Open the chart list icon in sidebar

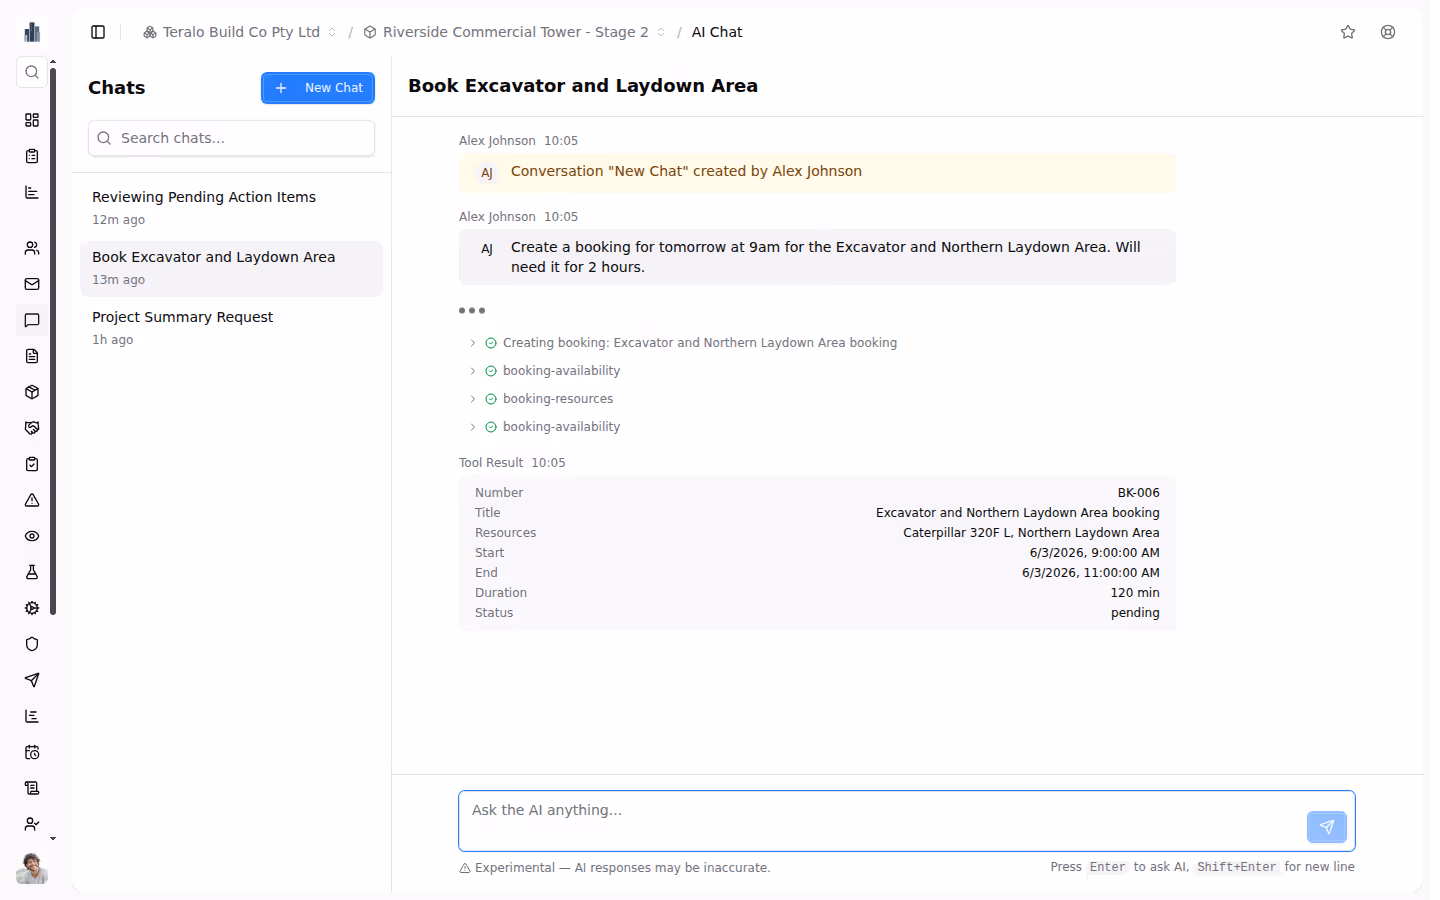32,716
